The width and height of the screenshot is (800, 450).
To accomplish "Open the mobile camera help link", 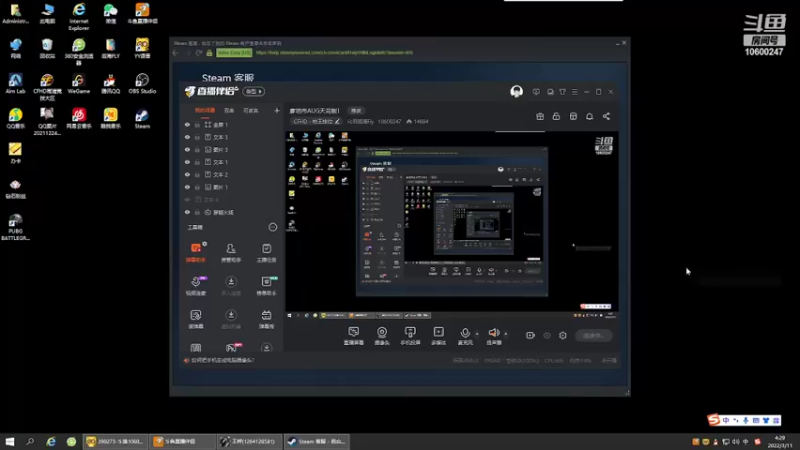I will pyautogui.click(x=222, y=360).
